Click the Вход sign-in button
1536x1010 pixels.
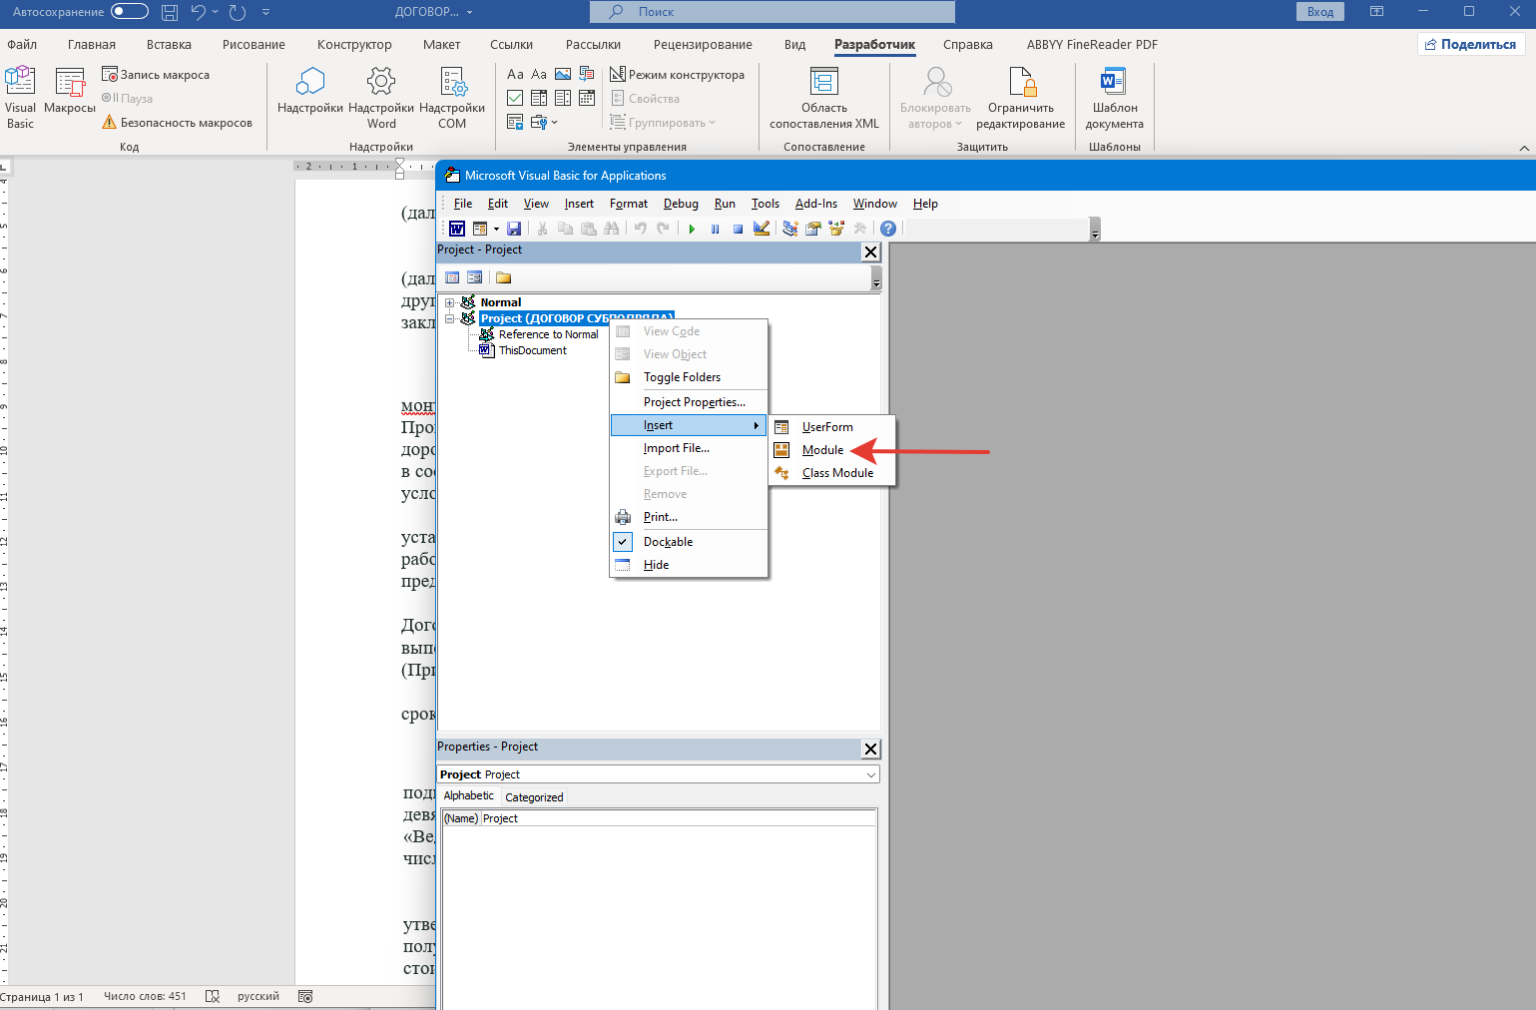tap(1320, 12)
